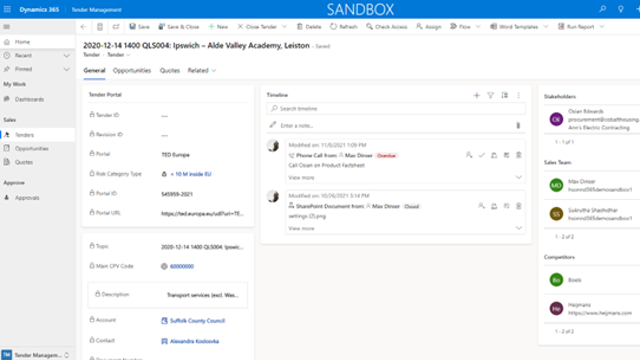Click View more under Phone Call
This screenshot has height=360, width=640.
tap(301, 178)
